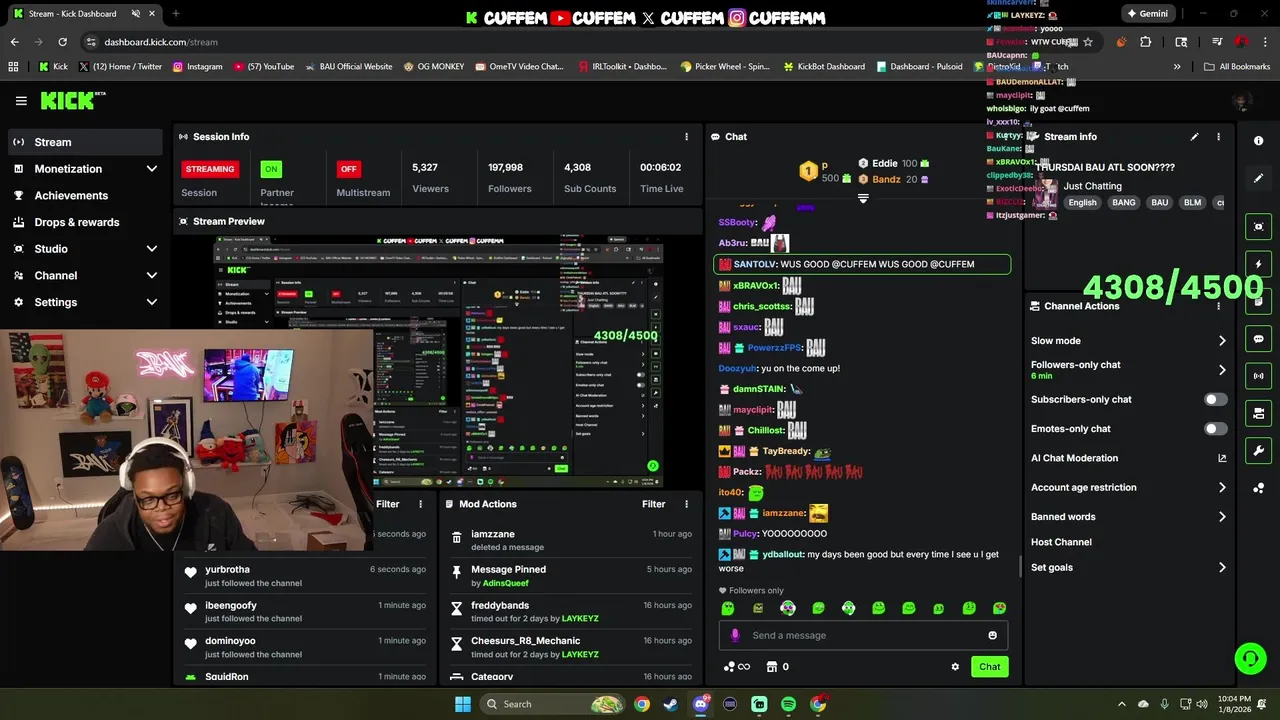The width and height of the screenshot is (1280, 720).
Task: Open the gift shop icon below chat
Action: [x=772, y=667]
